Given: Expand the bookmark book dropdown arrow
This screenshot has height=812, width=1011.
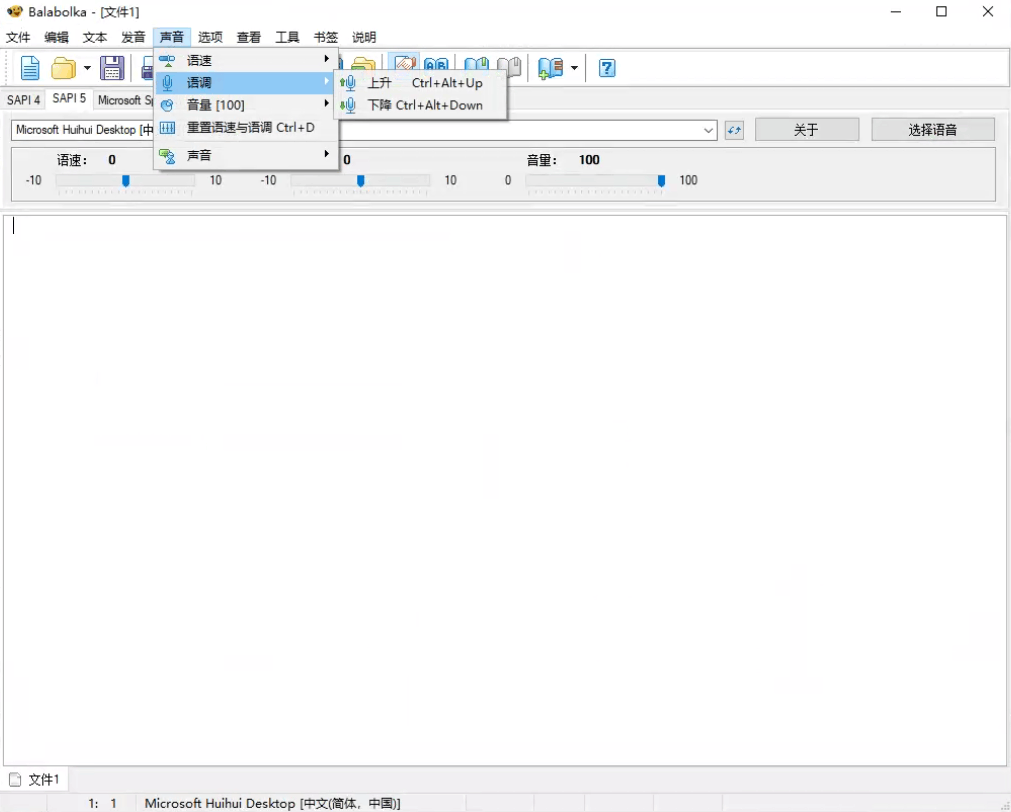Looking at the screenshot, I should pos(574,68).
